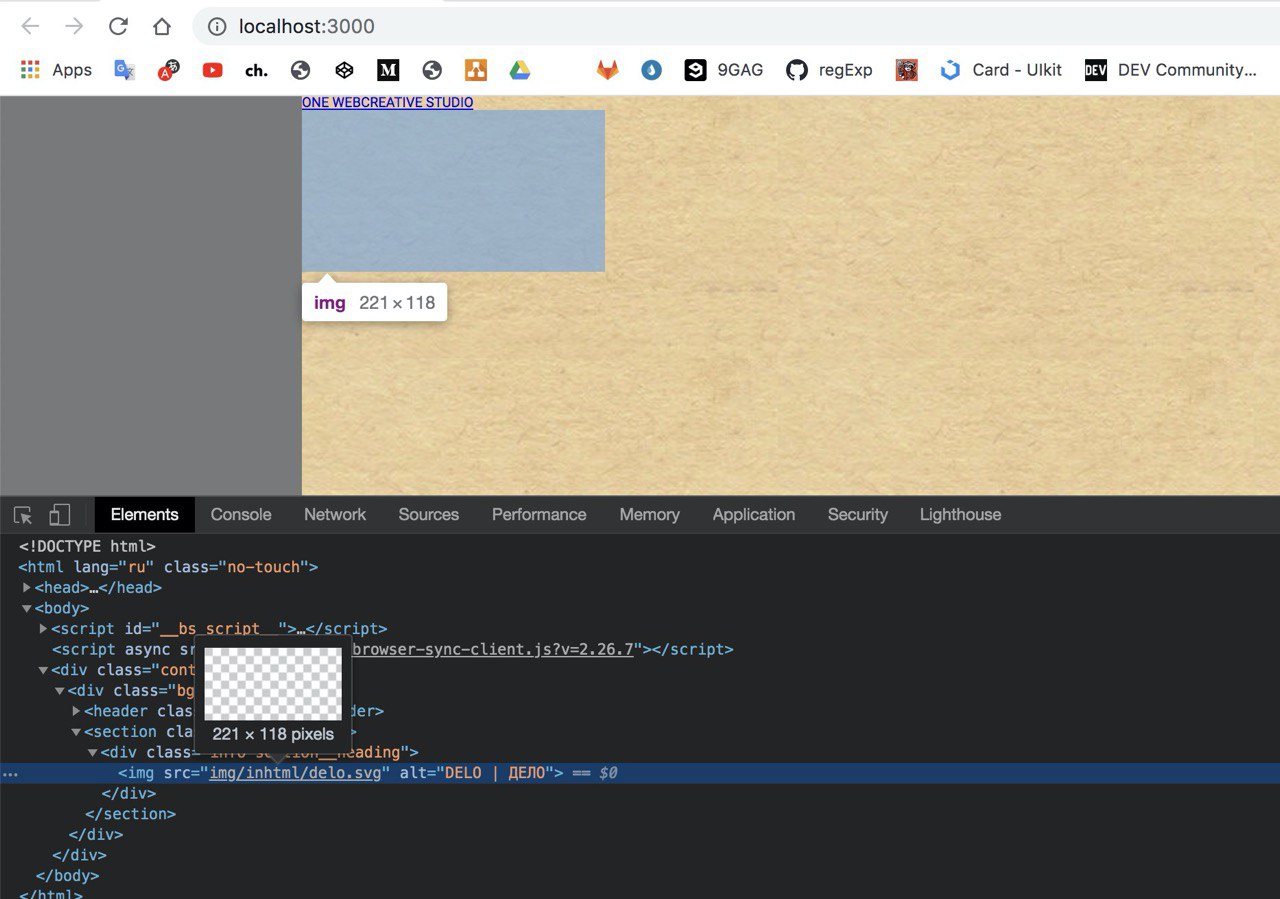Follow the ONE WEBCREATIVE STUDIO link
This screenshot has height=899, width=1280.
[x=387, y=102]
